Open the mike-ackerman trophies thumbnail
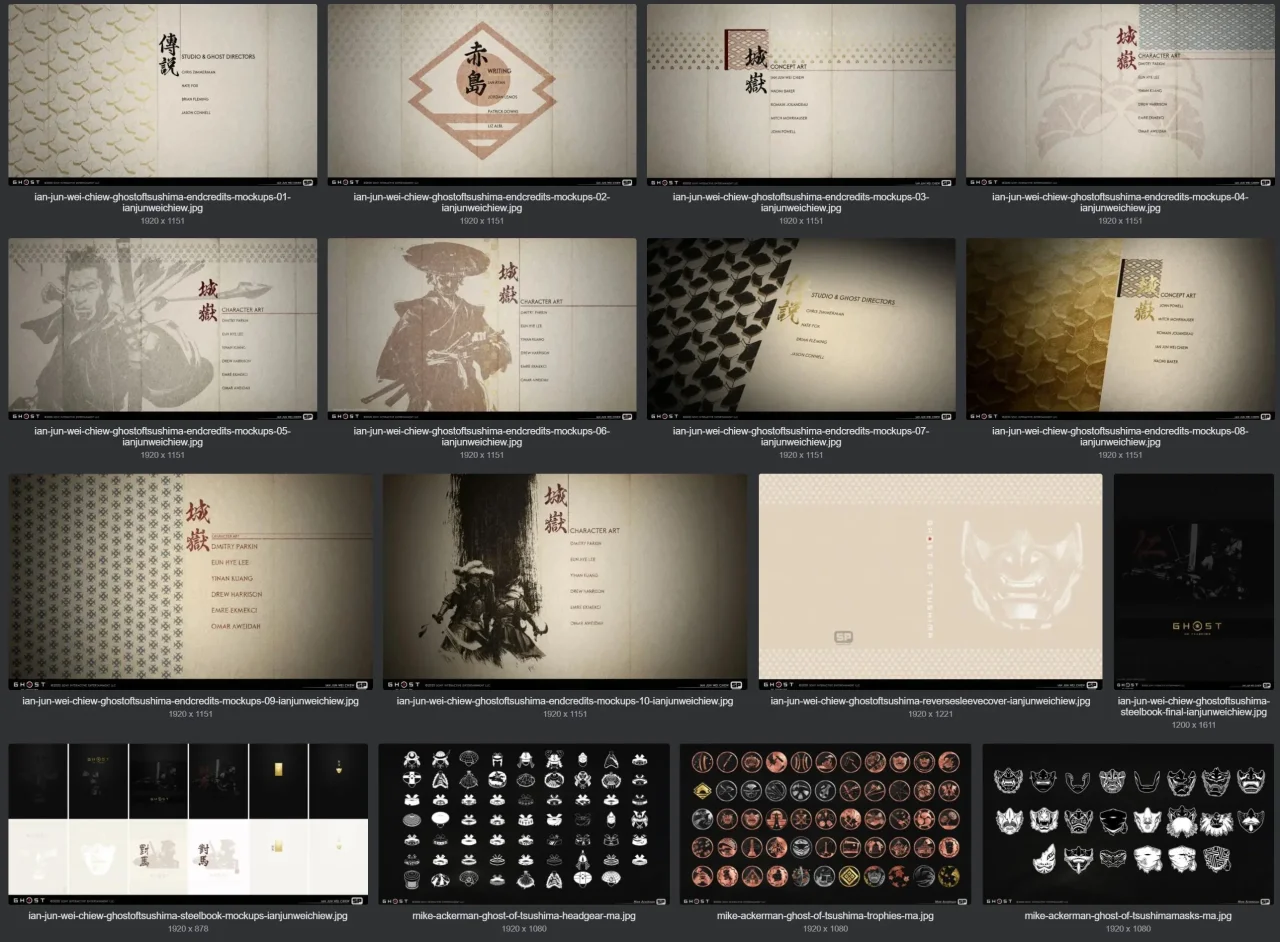The height and width of the screenshot is (942, 1280). 825,825
